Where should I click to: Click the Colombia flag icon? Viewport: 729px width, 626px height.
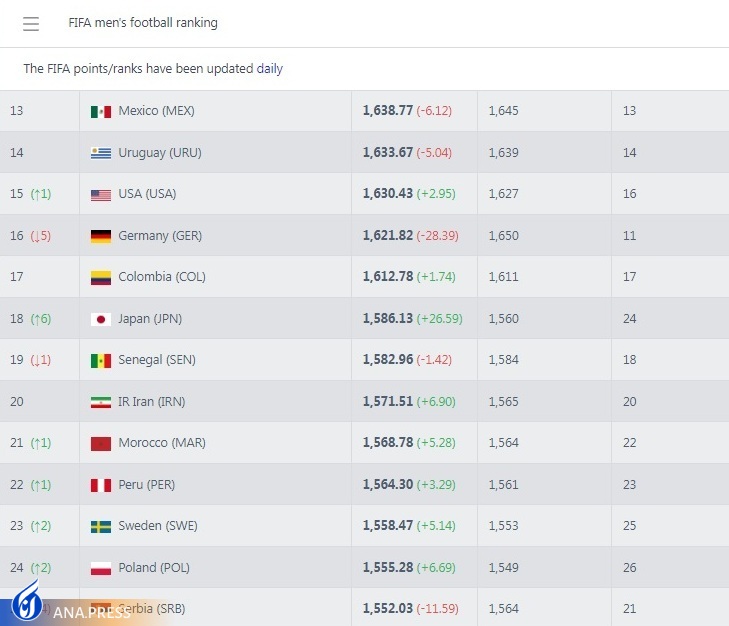[x=100, y=277]
